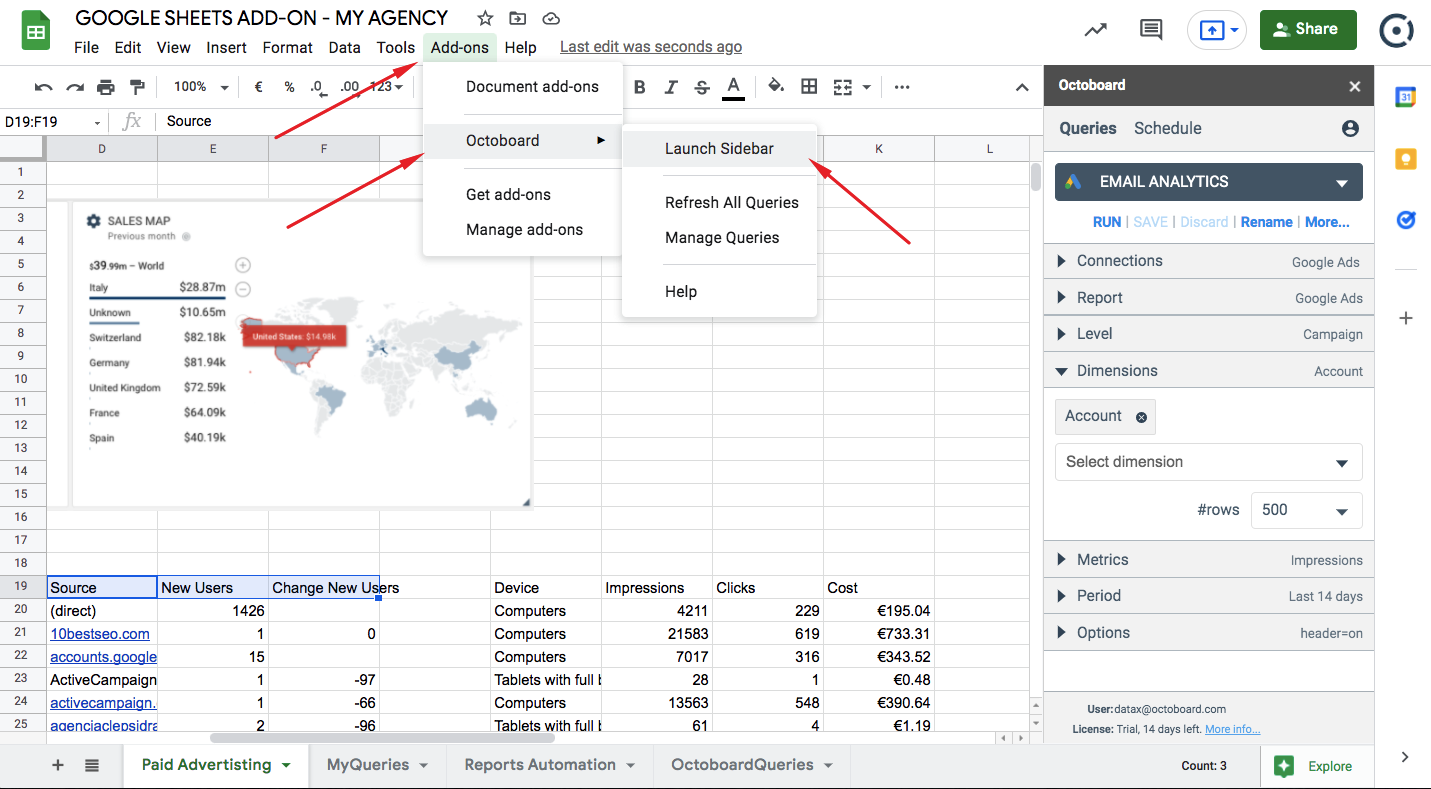Screen dimensions: 1431x789
Task: Click the undo icon in toolbar
Action: (43, 87)
